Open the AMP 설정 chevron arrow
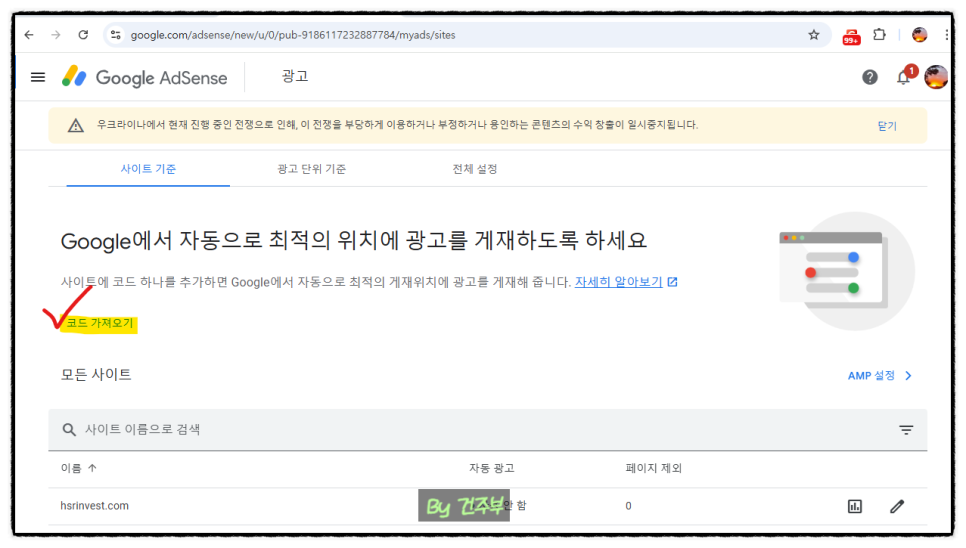 (x=908, y=376)
